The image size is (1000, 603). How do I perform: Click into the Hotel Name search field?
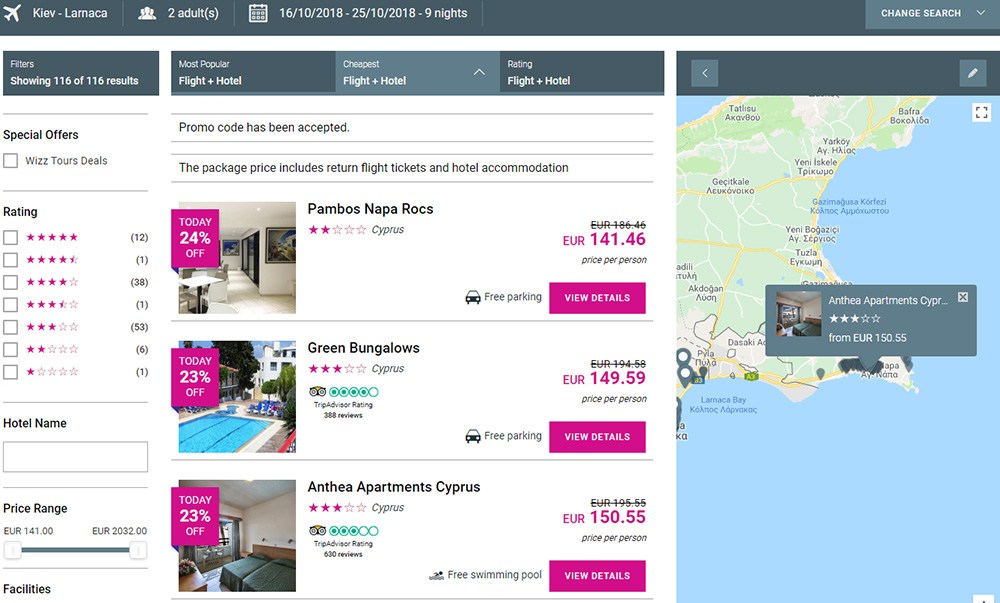(x=75, y=457)
